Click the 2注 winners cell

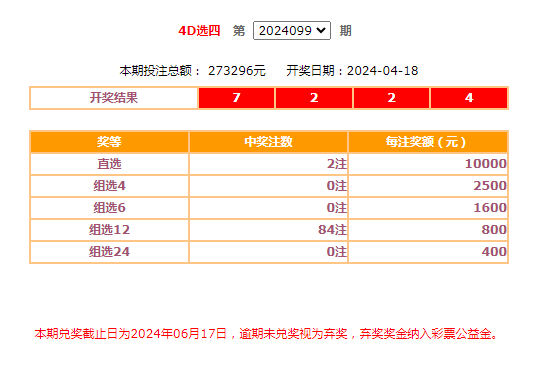click(268, 164)
